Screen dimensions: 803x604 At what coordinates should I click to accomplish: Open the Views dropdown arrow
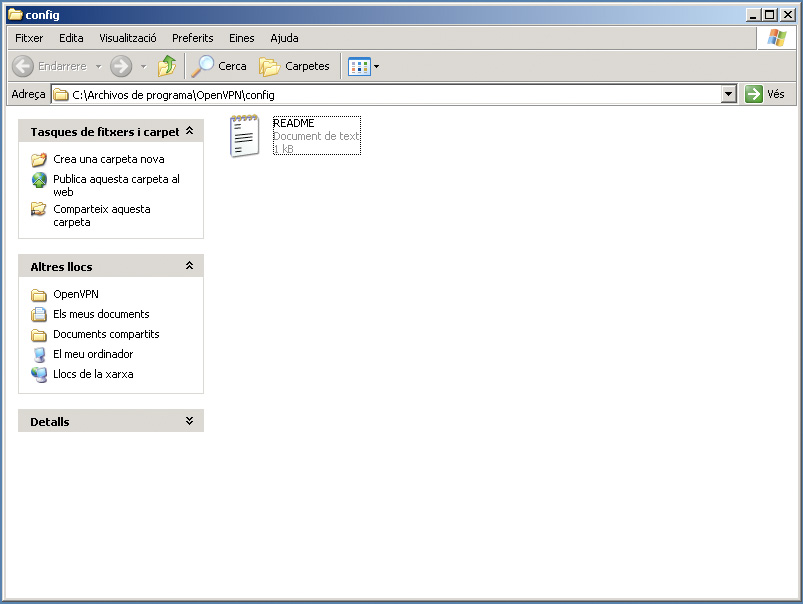click(x=376, y=67)
